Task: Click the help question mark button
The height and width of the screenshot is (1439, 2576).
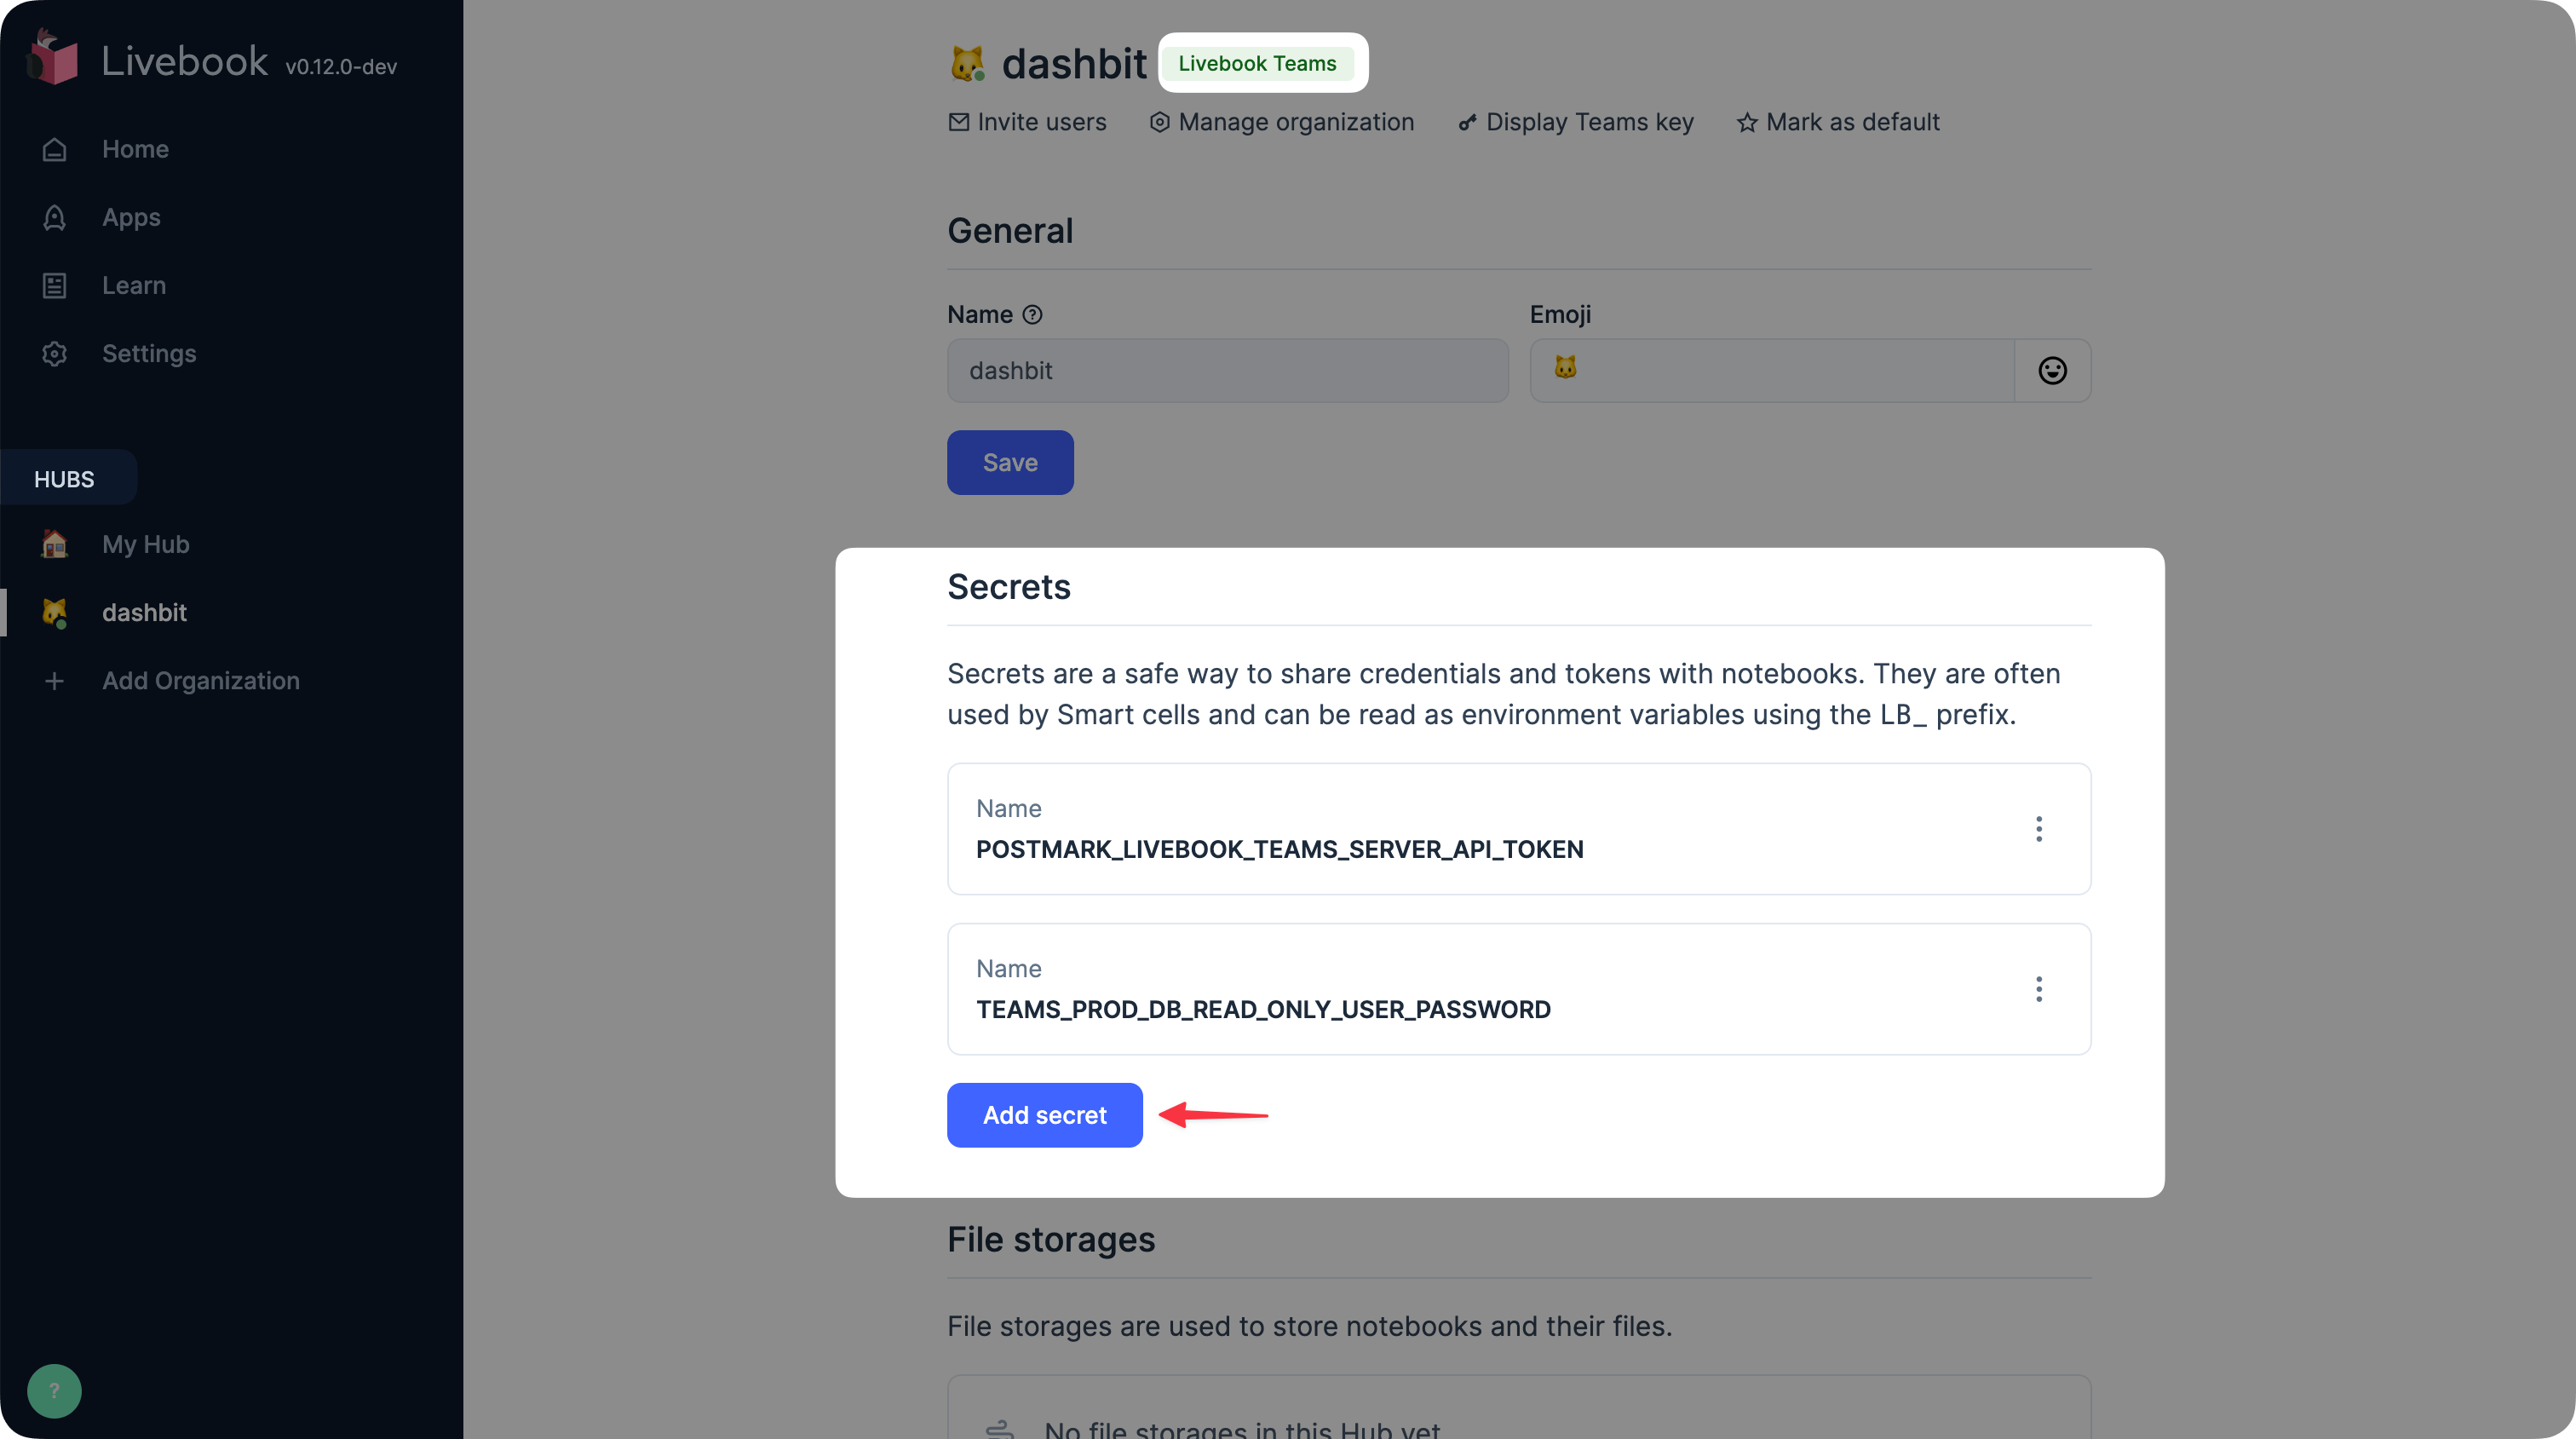Action: 54,1391
